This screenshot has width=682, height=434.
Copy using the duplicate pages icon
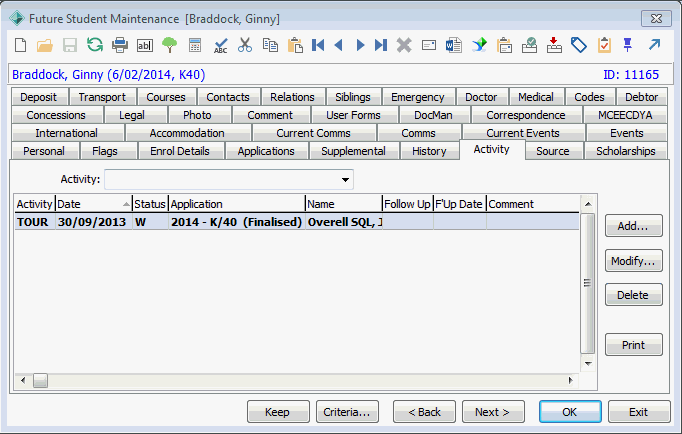(x=270, y=45)
